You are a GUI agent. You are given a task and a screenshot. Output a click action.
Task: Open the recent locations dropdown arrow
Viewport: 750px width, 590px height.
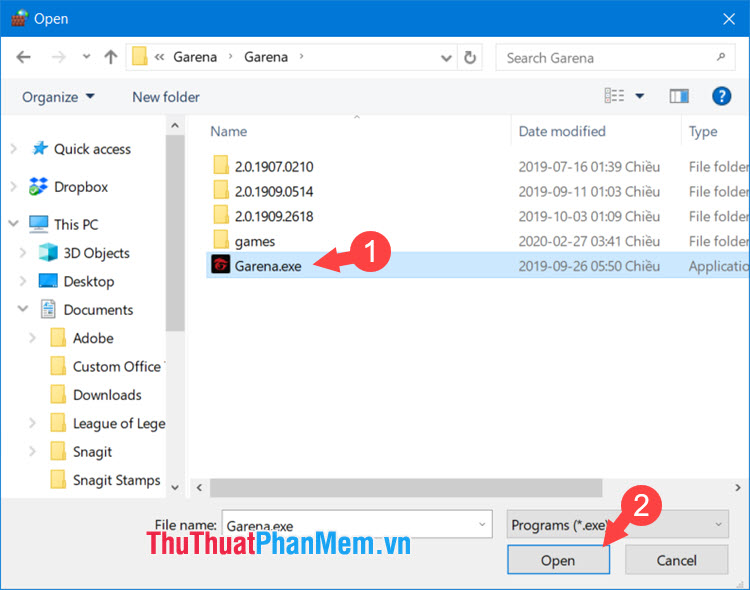click(86, 57)
